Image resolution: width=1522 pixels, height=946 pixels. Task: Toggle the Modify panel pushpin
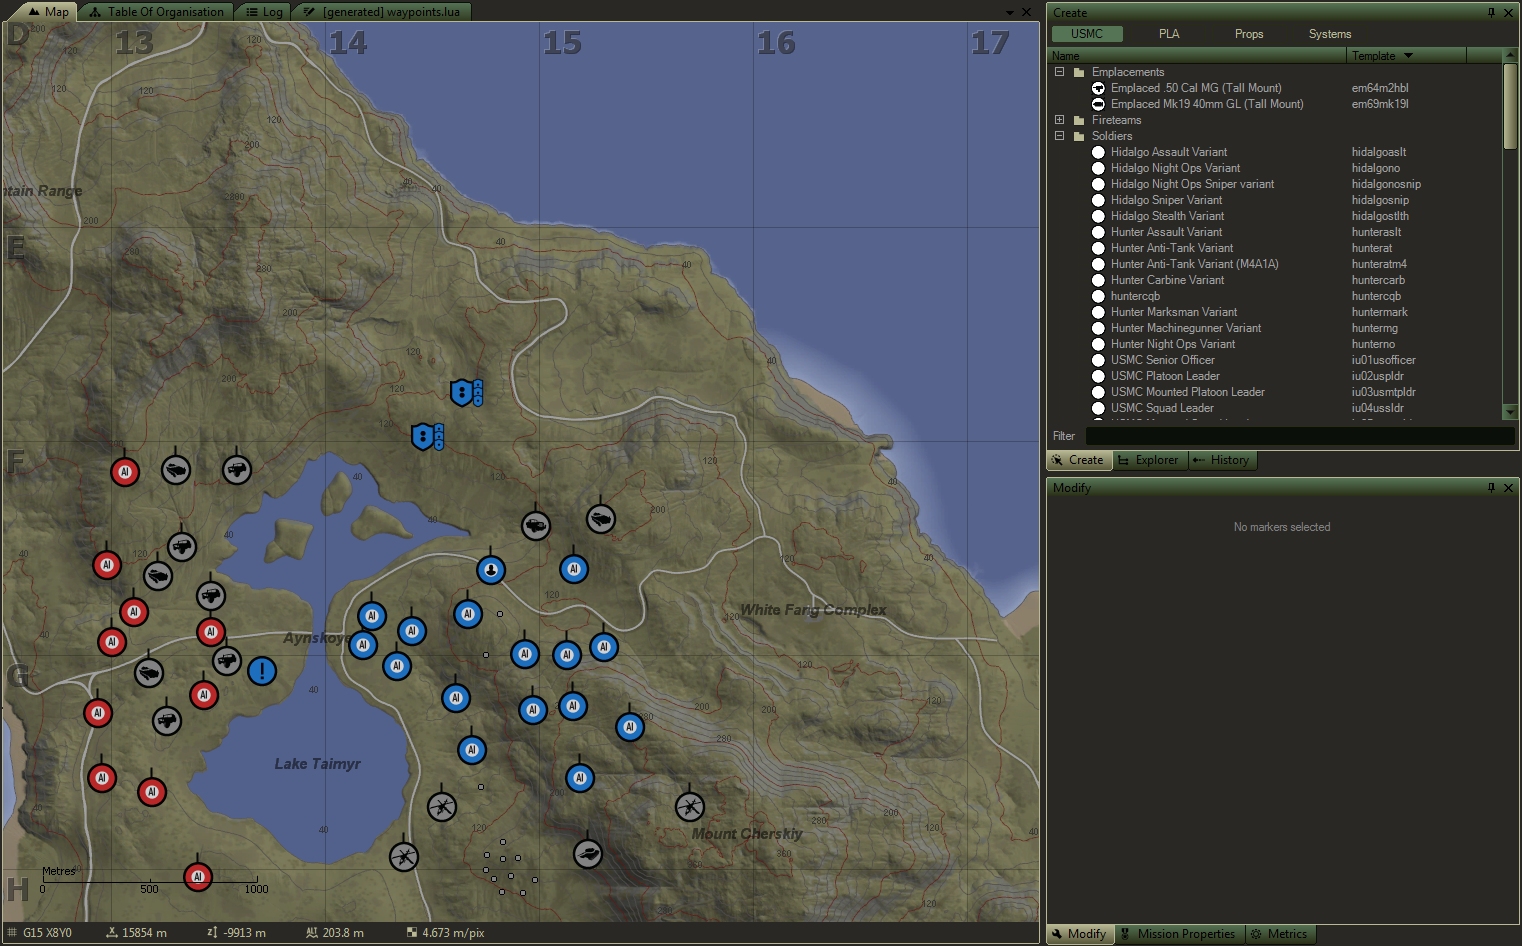pyautogui.click(x=1491, y=488)
